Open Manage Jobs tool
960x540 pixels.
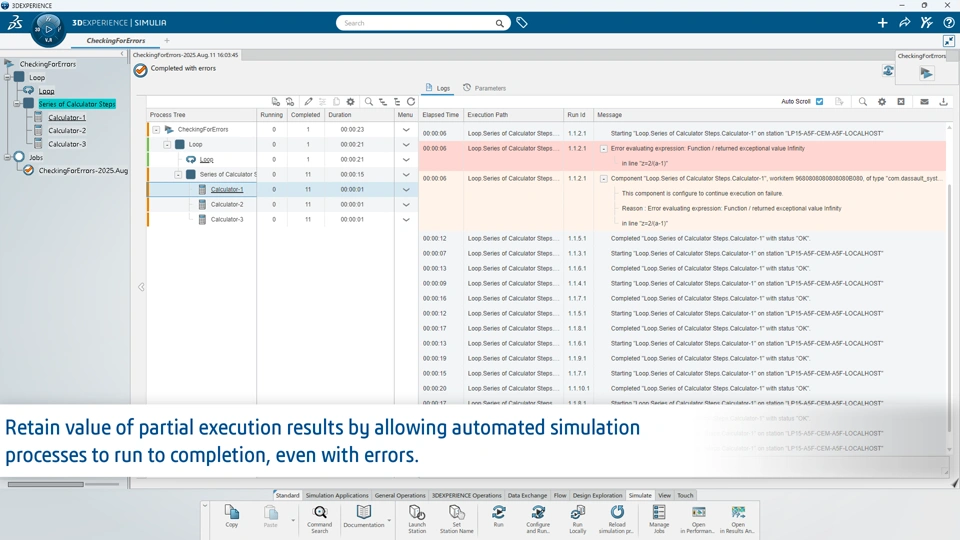click(659, 519)
